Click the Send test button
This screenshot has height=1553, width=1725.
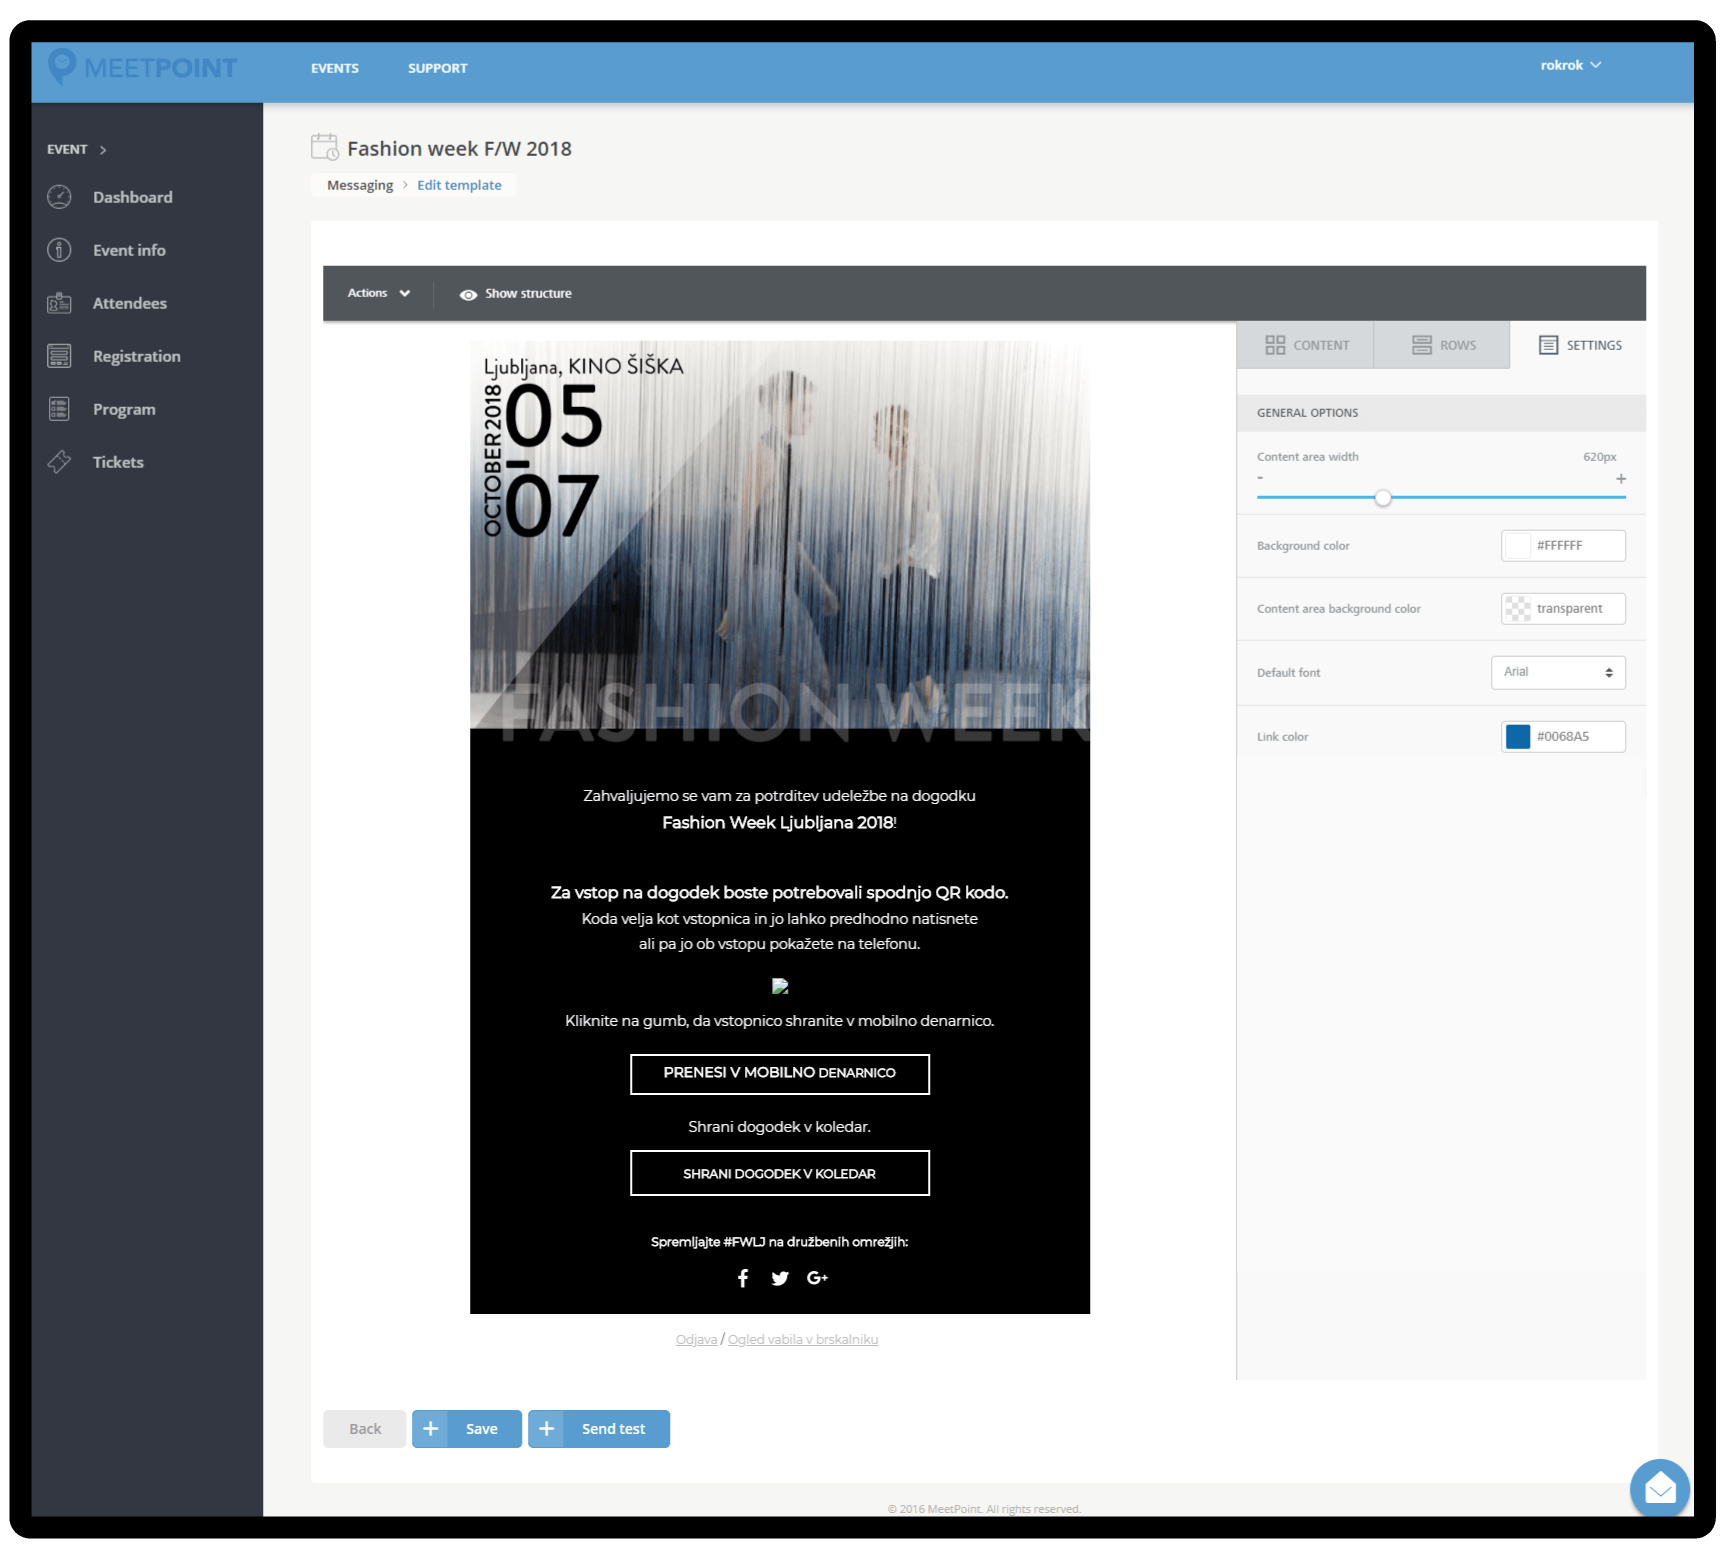pos(599,1429)
